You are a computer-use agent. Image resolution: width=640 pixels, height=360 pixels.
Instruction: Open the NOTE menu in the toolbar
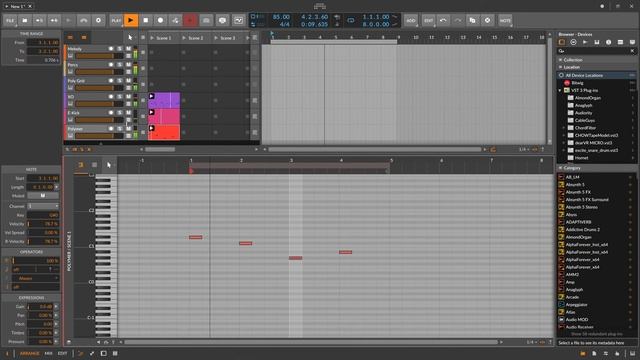click(x=505, y=20)
